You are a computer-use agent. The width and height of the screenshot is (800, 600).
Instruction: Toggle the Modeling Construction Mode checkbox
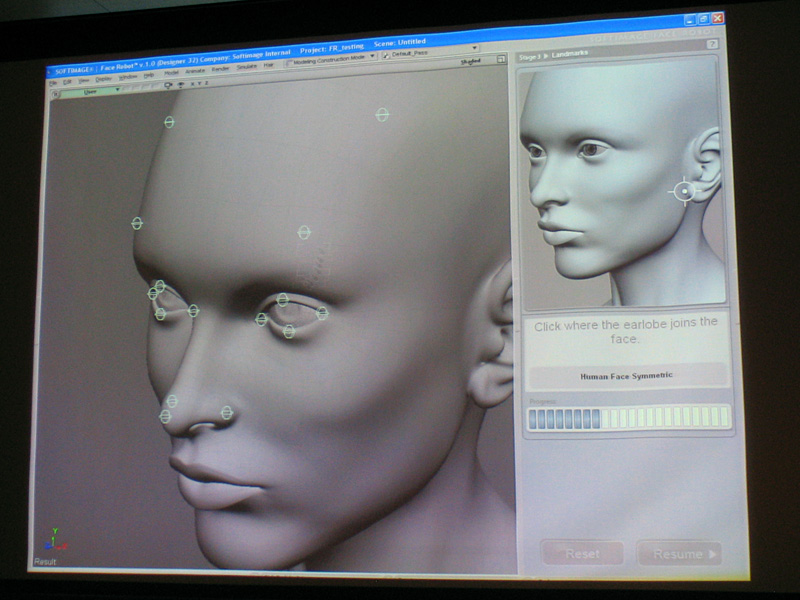(x=290, y=62)
